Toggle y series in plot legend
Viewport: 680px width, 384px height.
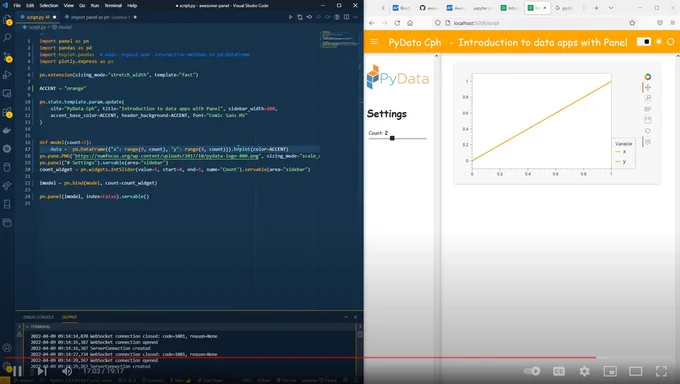coord(621,161)
